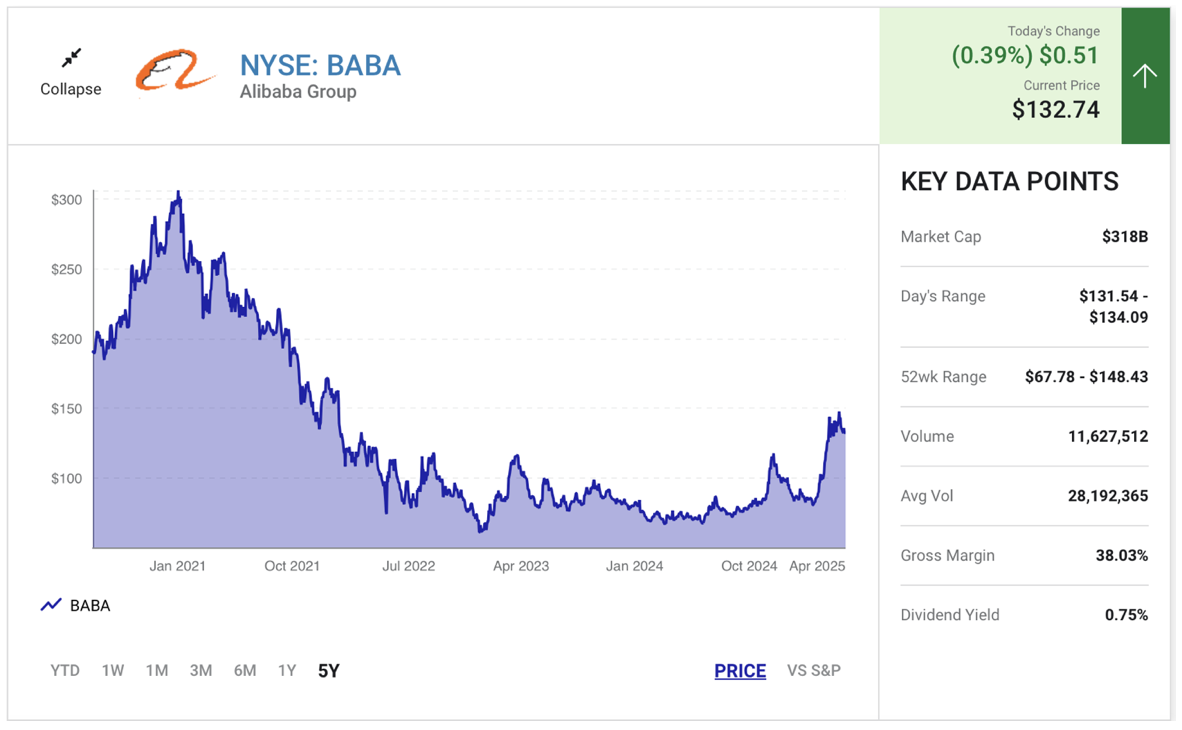
Task: Click the Alibaba Group company name
Action: click(x=298, y=92)
